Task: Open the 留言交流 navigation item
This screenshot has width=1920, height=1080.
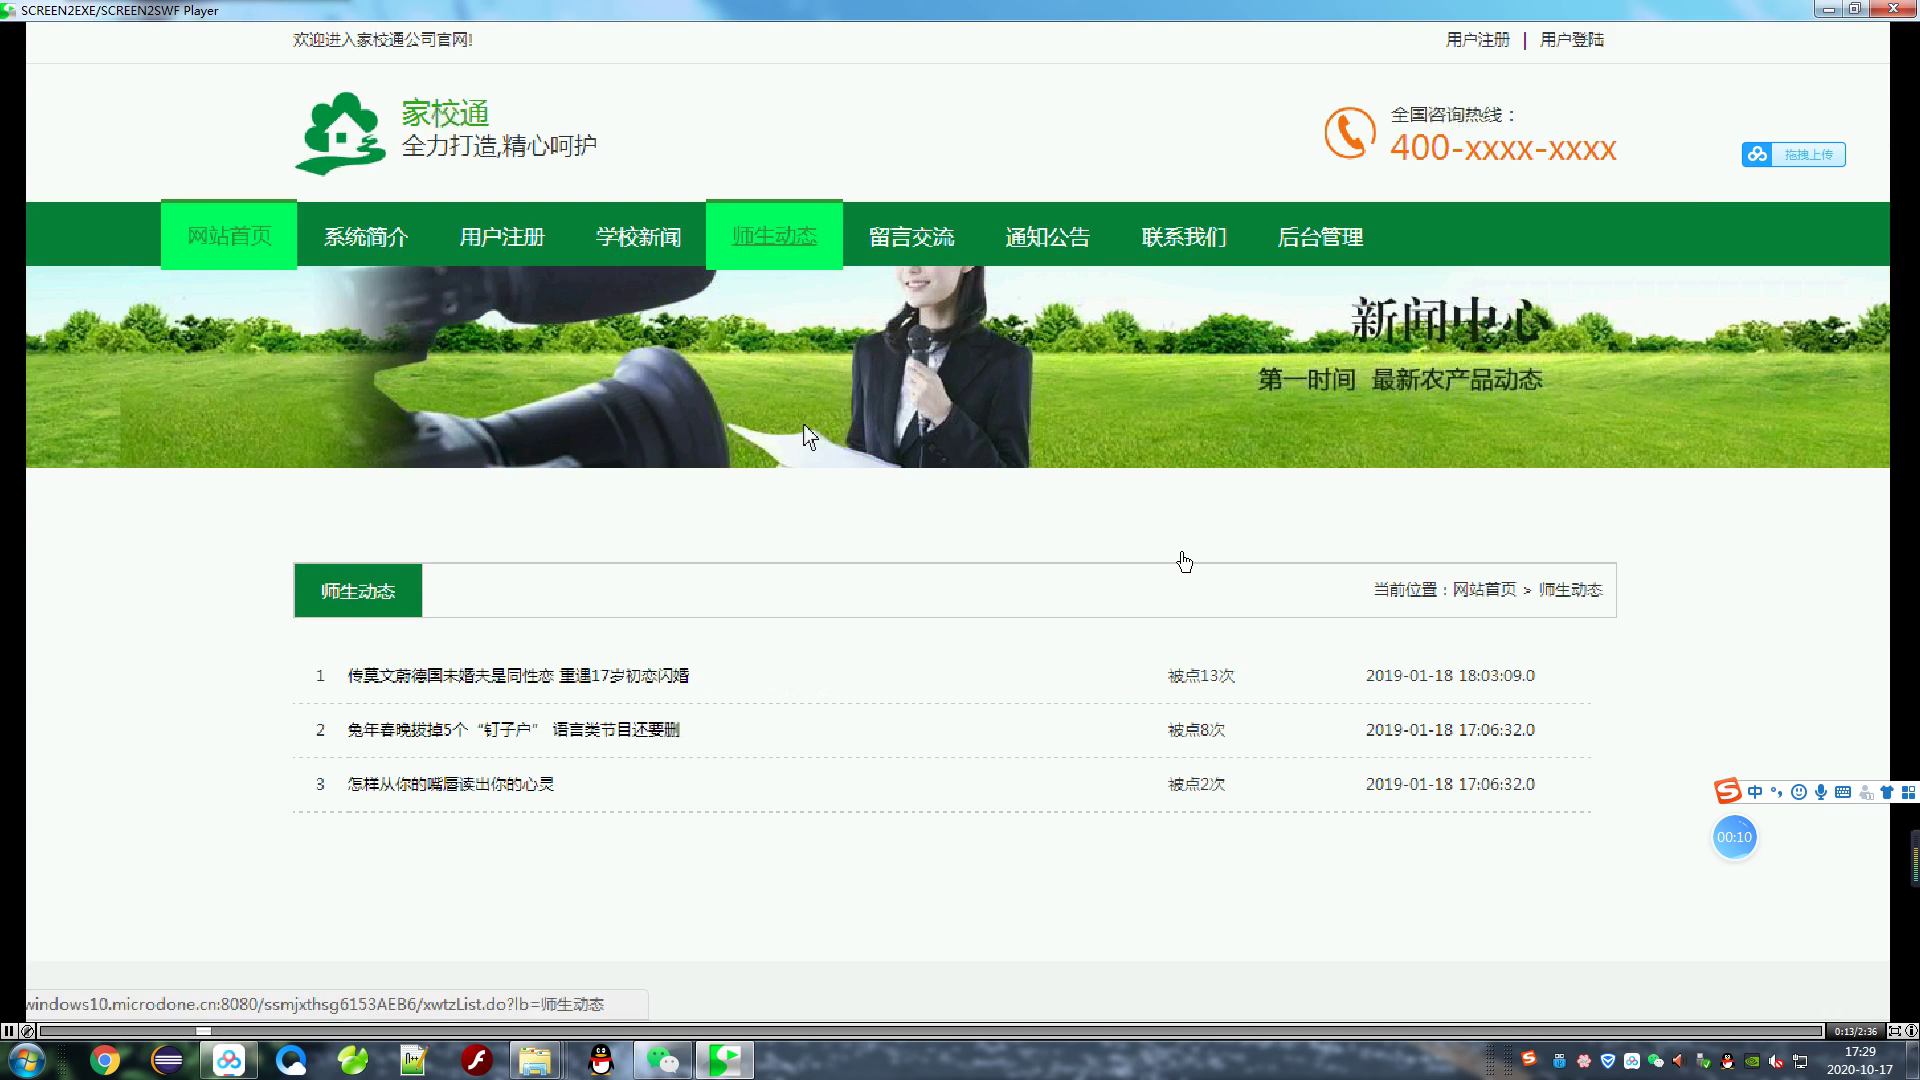Action: 911,237
